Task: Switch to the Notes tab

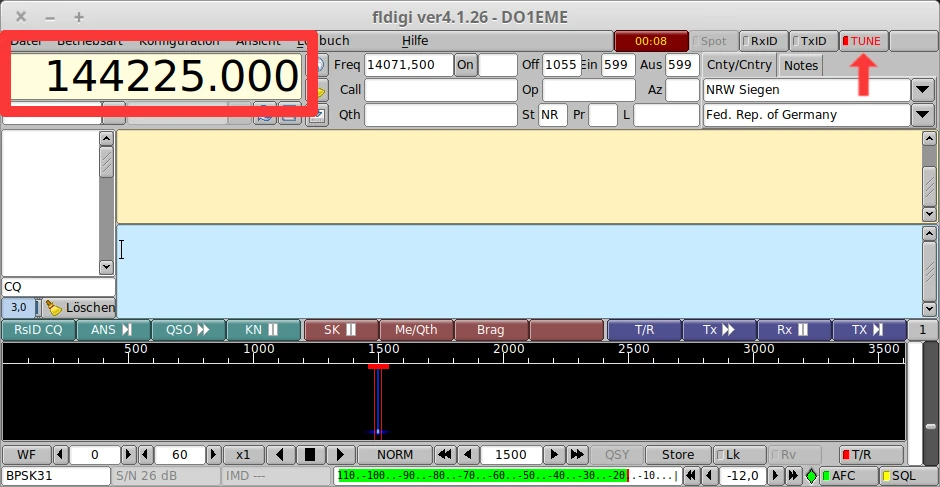Action: pos(800,65)
